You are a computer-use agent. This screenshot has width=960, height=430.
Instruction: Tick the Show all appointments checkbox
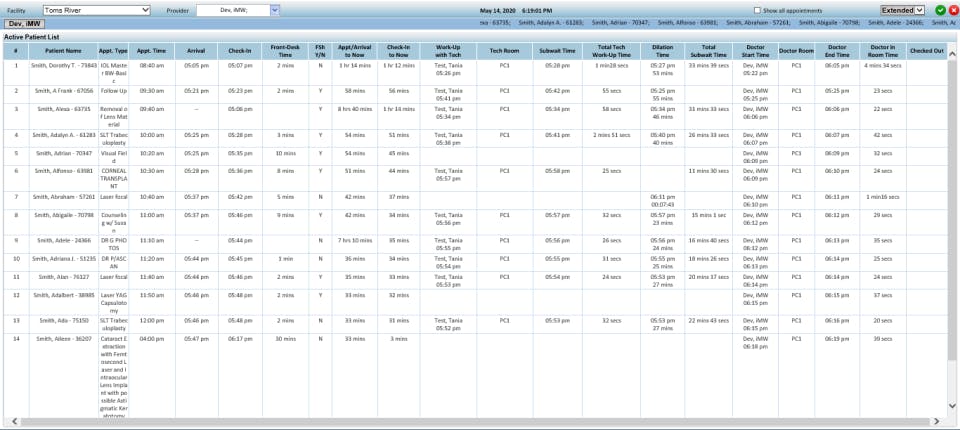coord(757,10)
